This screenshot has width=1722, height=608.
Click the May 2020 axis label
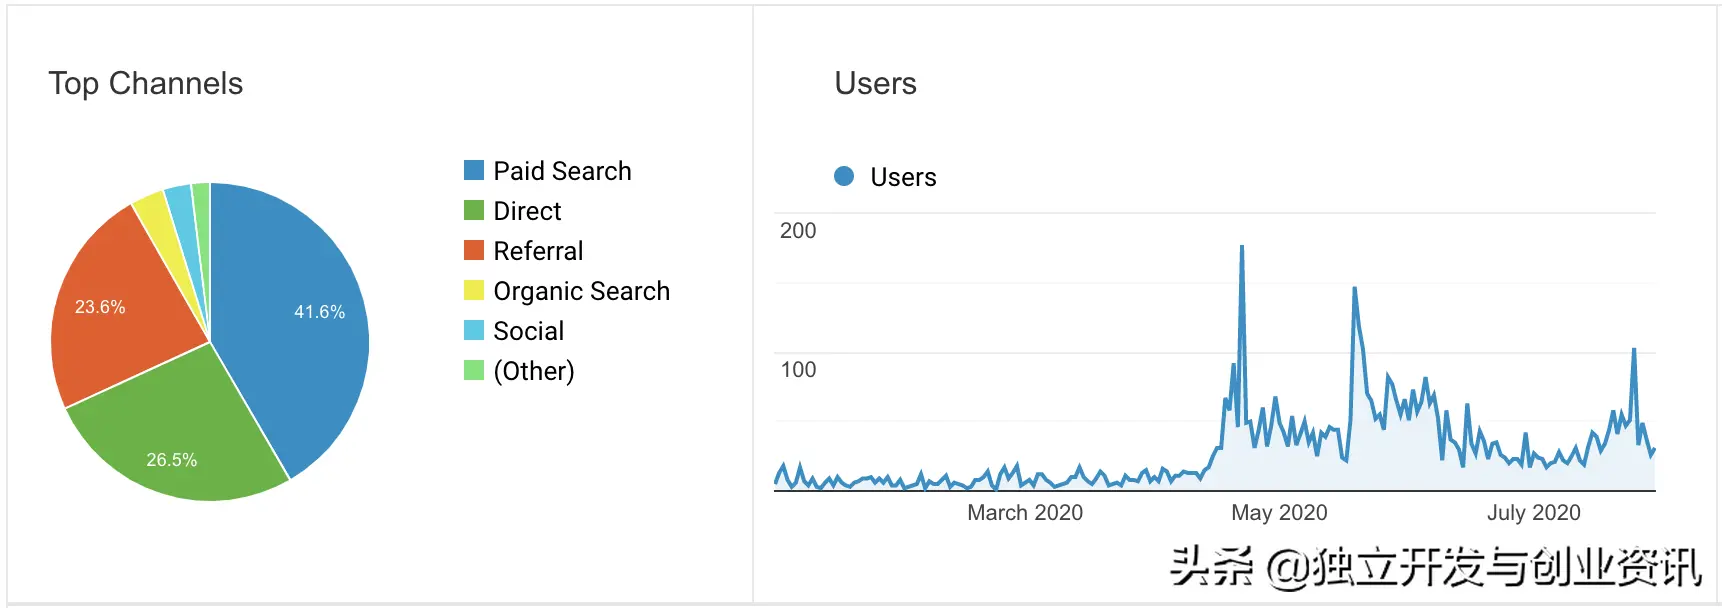coord(1279,513)
